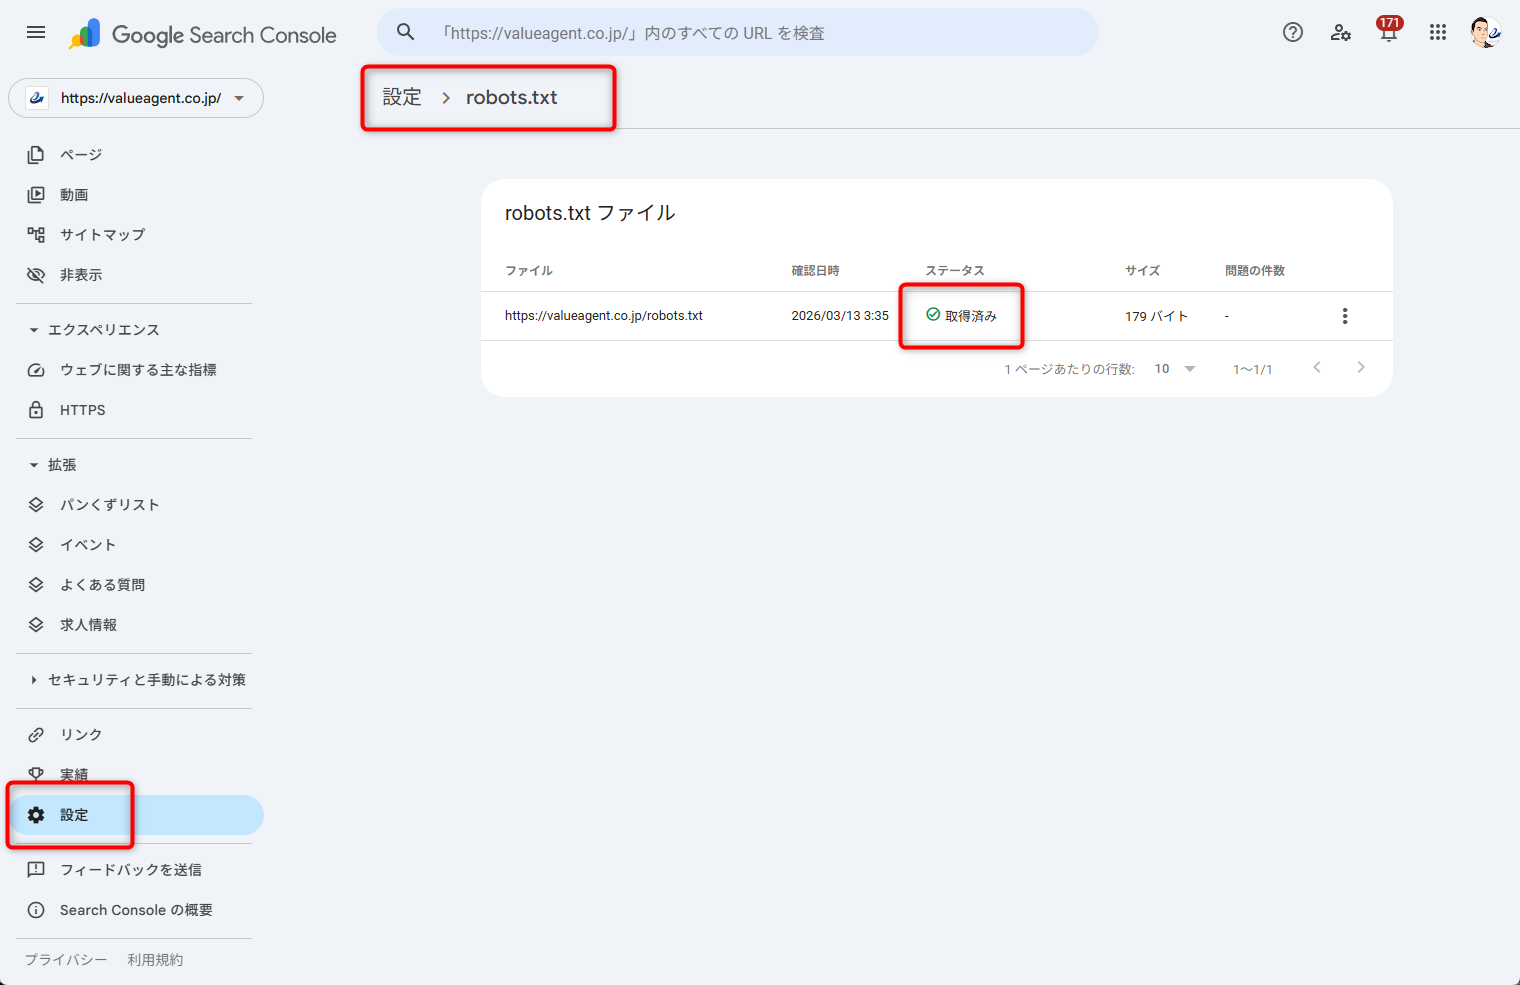The width and height of the screenshot is (1520, 985).
Task: Click the 問題の件数 column header
Action: (x=1255, y=271)
